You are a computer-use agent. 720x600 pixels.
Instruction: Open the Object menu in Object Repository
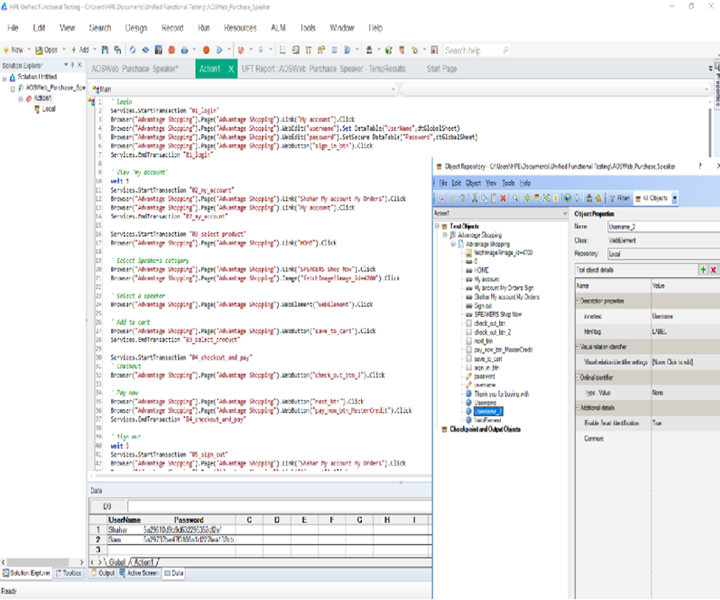(x=473, y=183)
